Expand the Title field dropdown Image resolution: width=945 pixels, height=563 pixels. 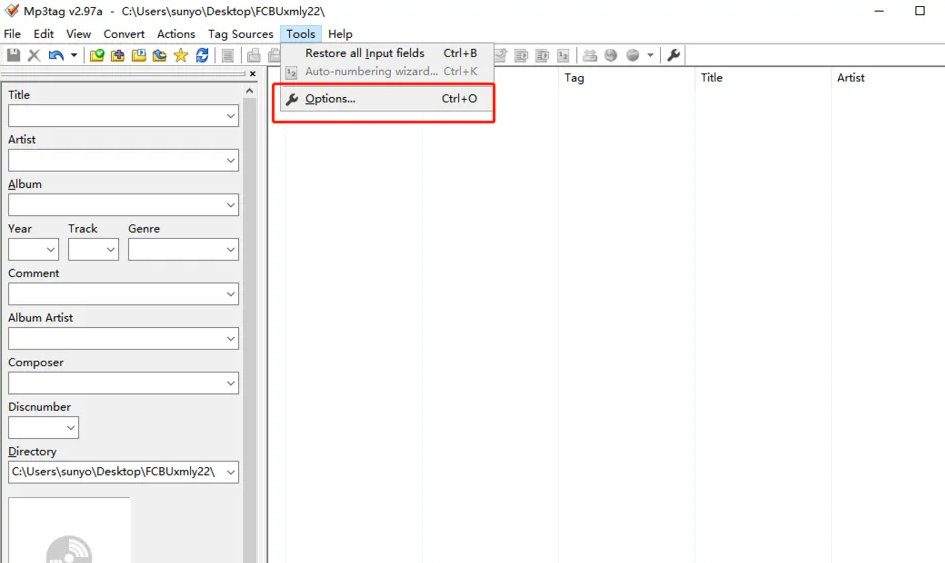231,116
